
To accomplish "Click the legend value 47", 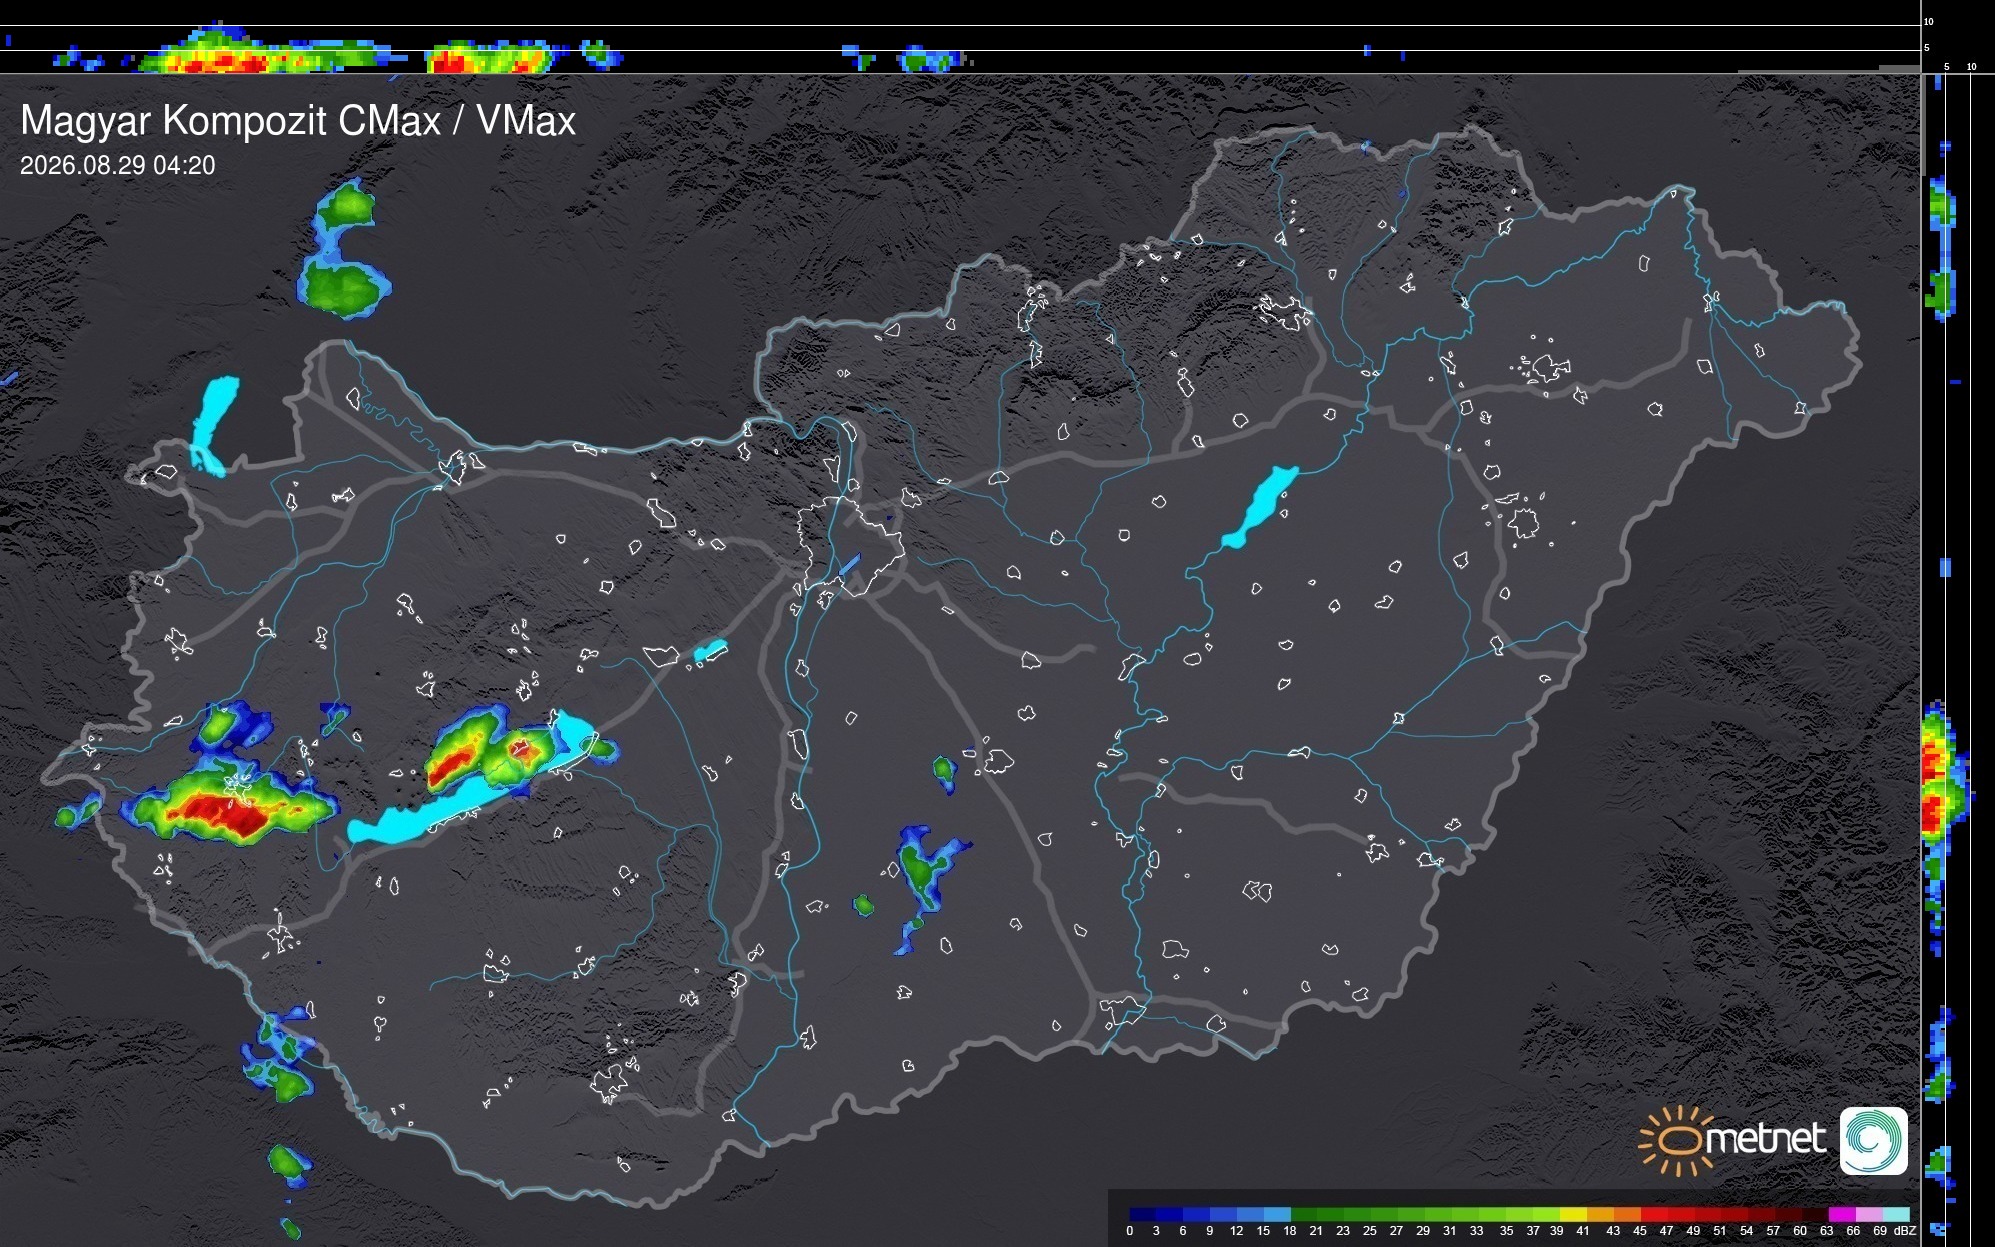I will coord(1666,1231).
